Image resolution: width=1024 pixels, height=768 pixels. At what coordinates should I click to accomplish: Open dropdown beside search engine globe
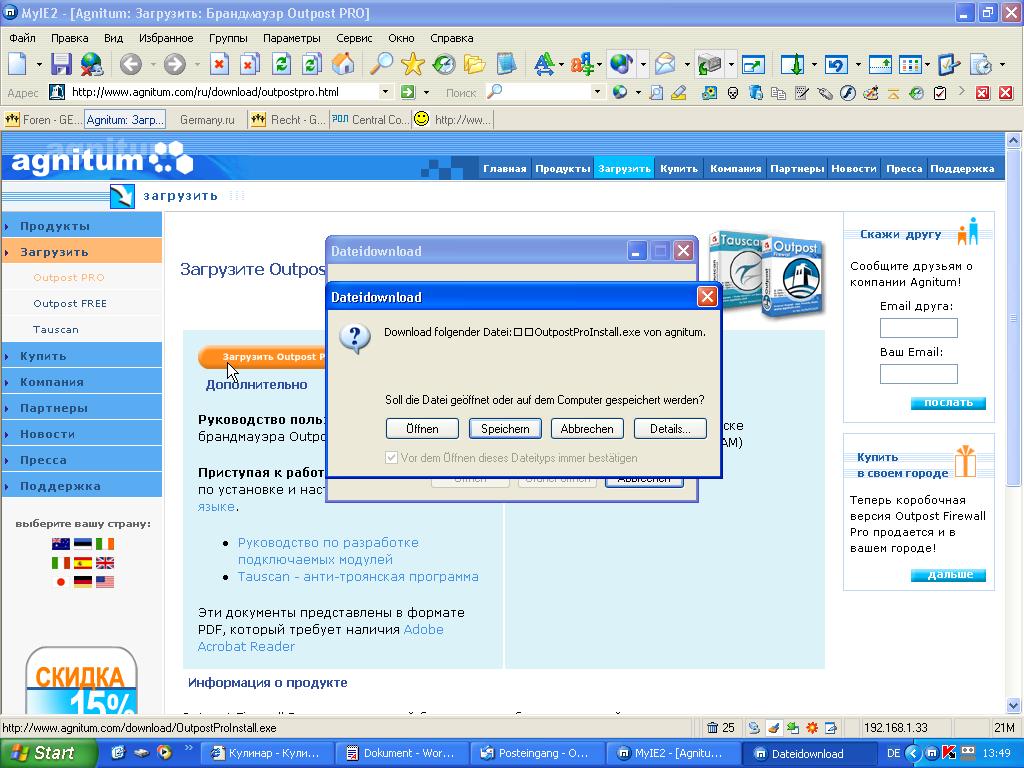pyautogui.click(x=638, y=93)
